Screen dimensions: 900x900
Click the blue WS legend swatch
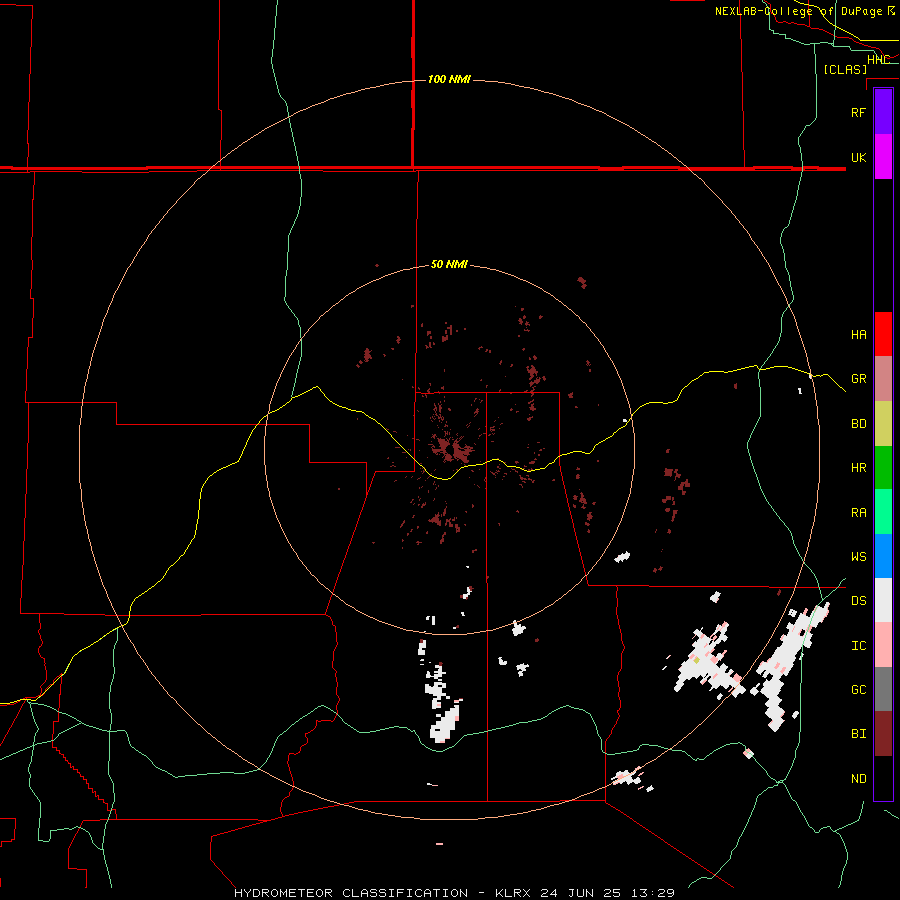pyautogui.click(x=883, y=556)
